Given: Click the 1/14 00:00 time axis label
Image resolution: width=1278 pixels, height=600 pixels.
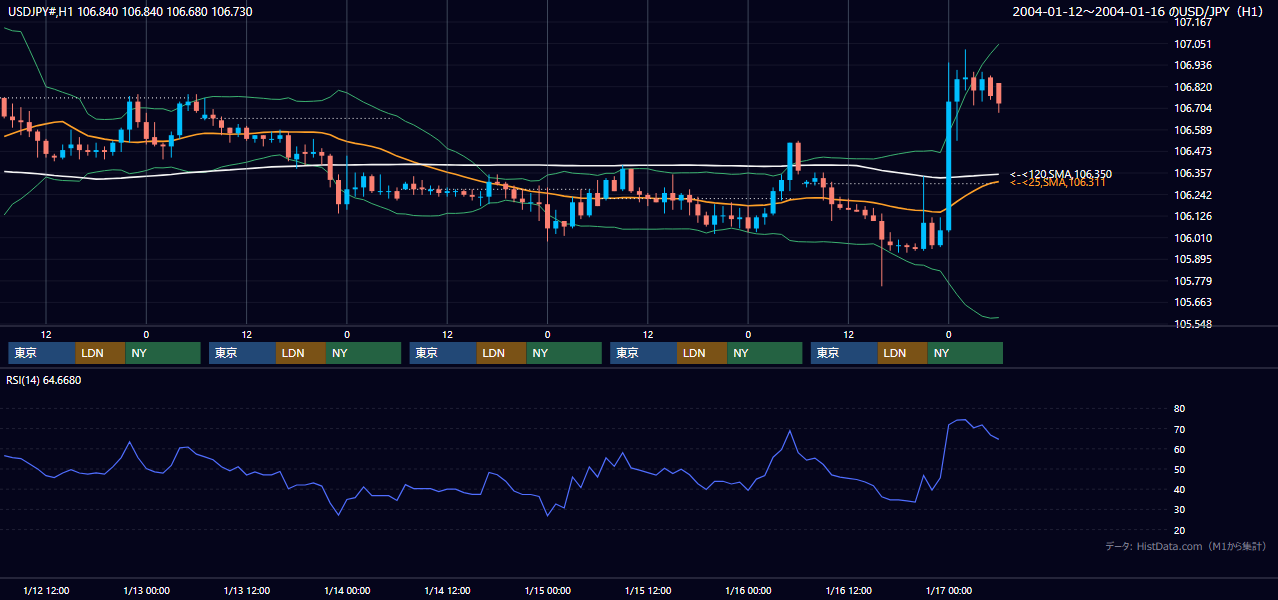Looking at the screenshot, I should click(347, 591).
